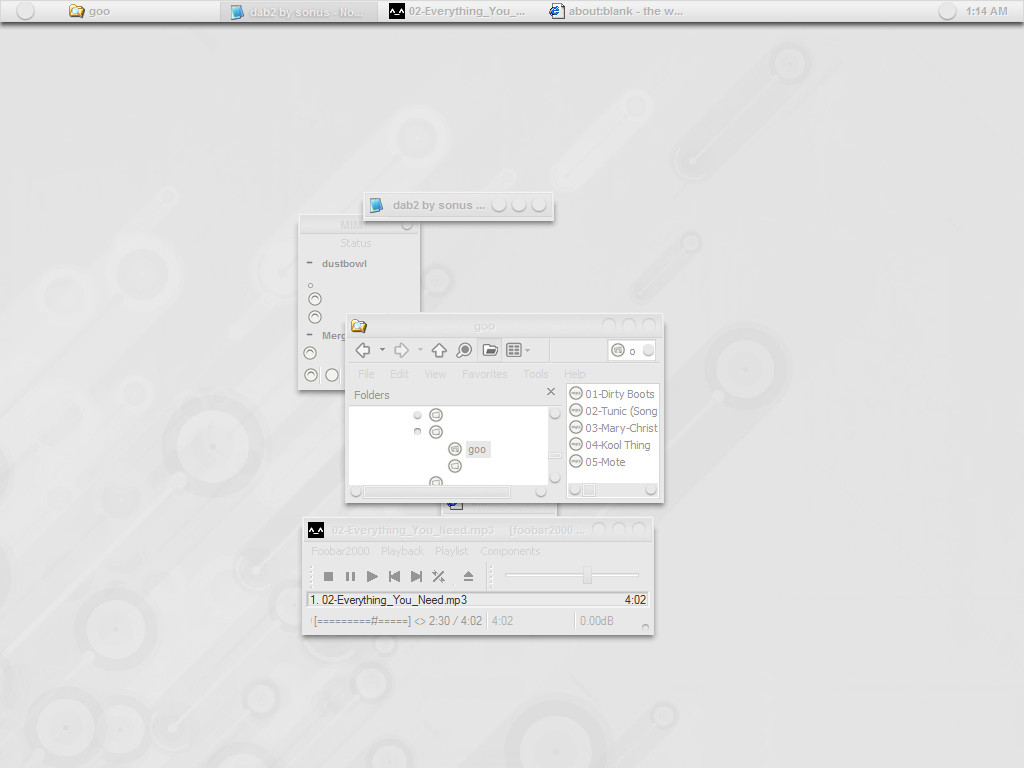Open the Components menu
The height and width of the screenshot is (768, 1024).
point(510,551)
